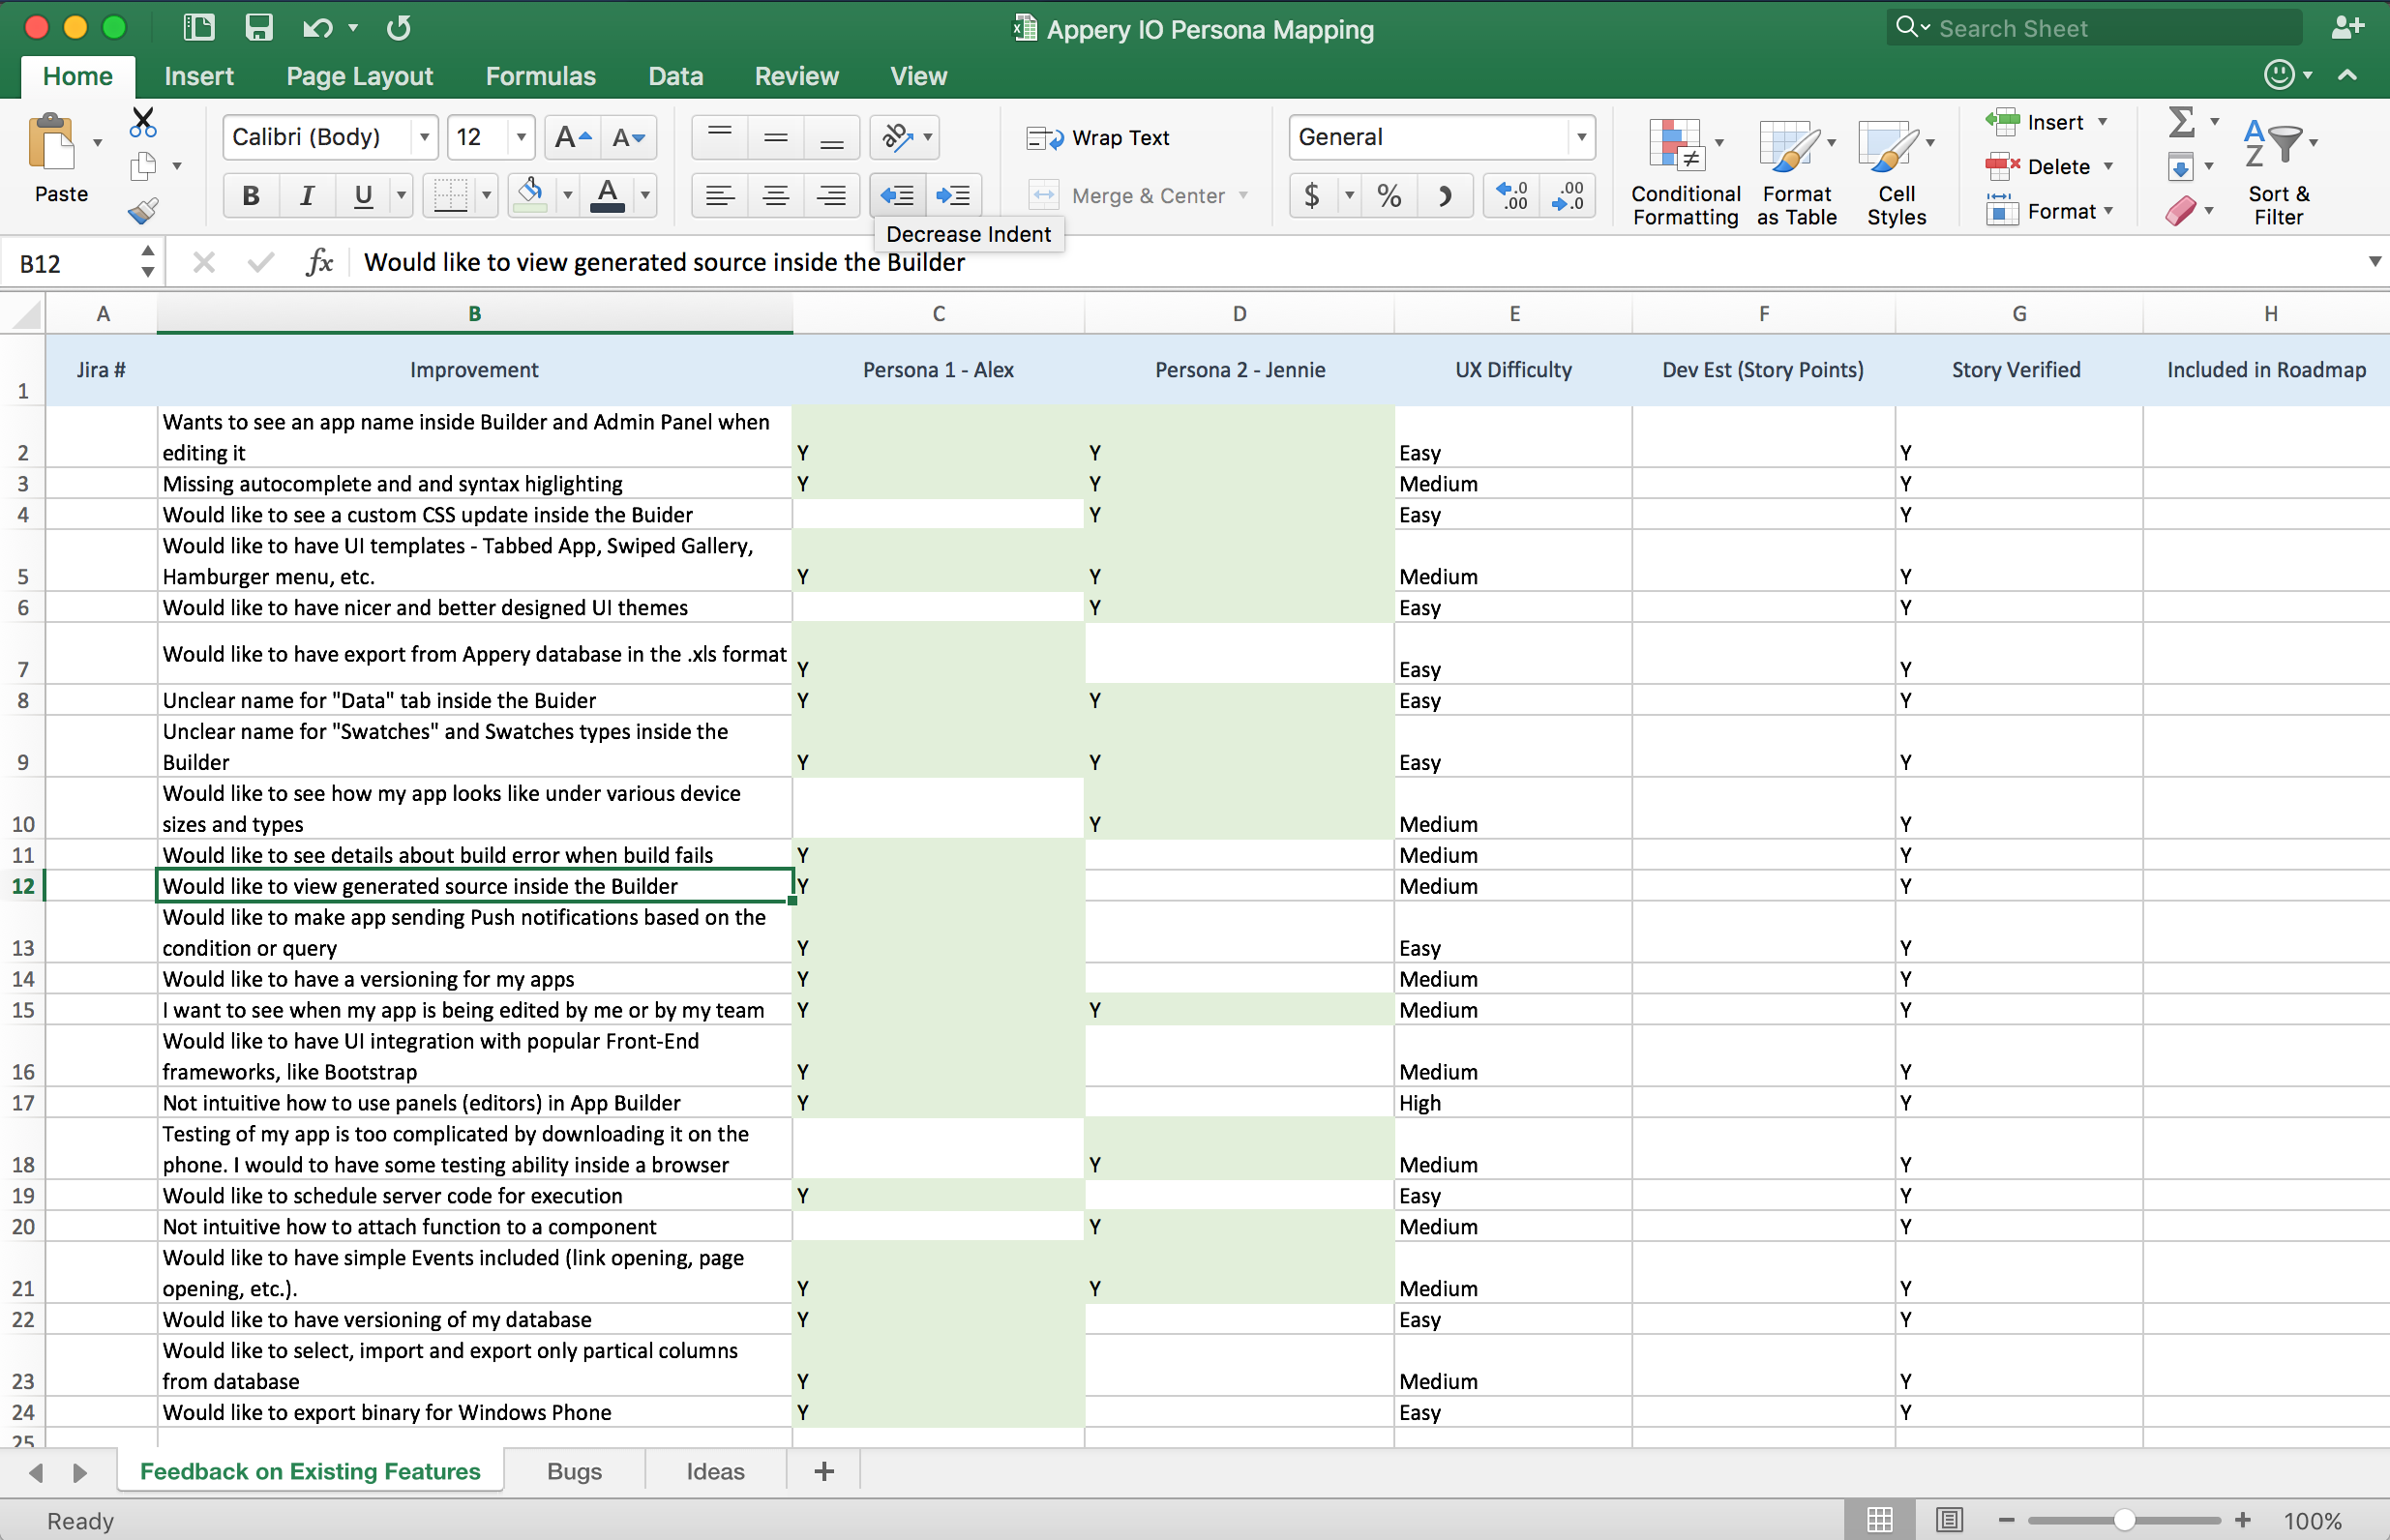Select the Format Painter brush
This screenshot has width=2390, height=1540.
143,210
